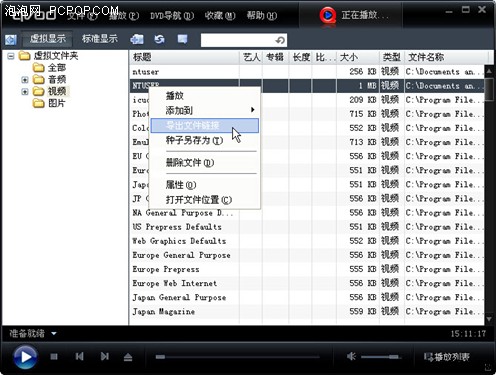Click the media library icon left of 虚拟显示
The height and width of the screenshot is (375, 496).
[11, 40]
